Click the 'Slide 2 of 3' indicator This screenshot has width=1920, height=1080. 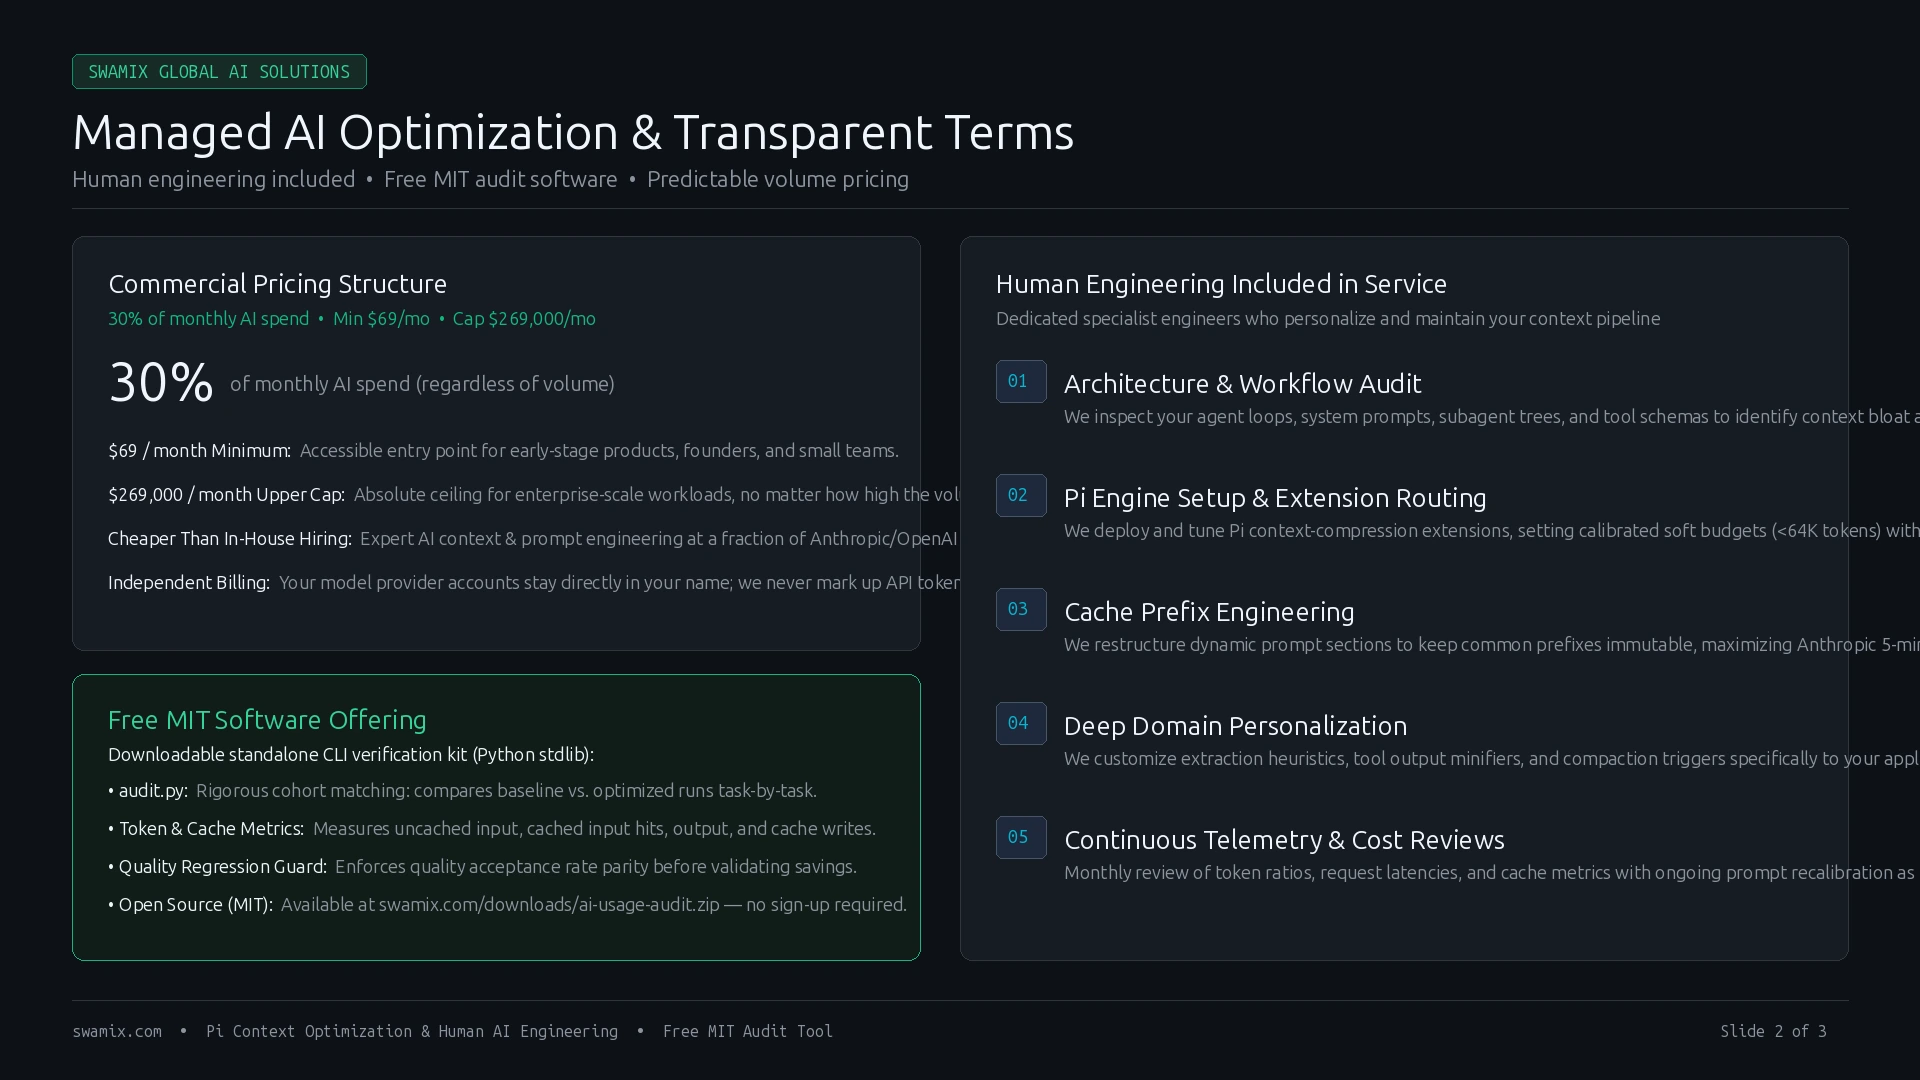pos(1773,1031)
